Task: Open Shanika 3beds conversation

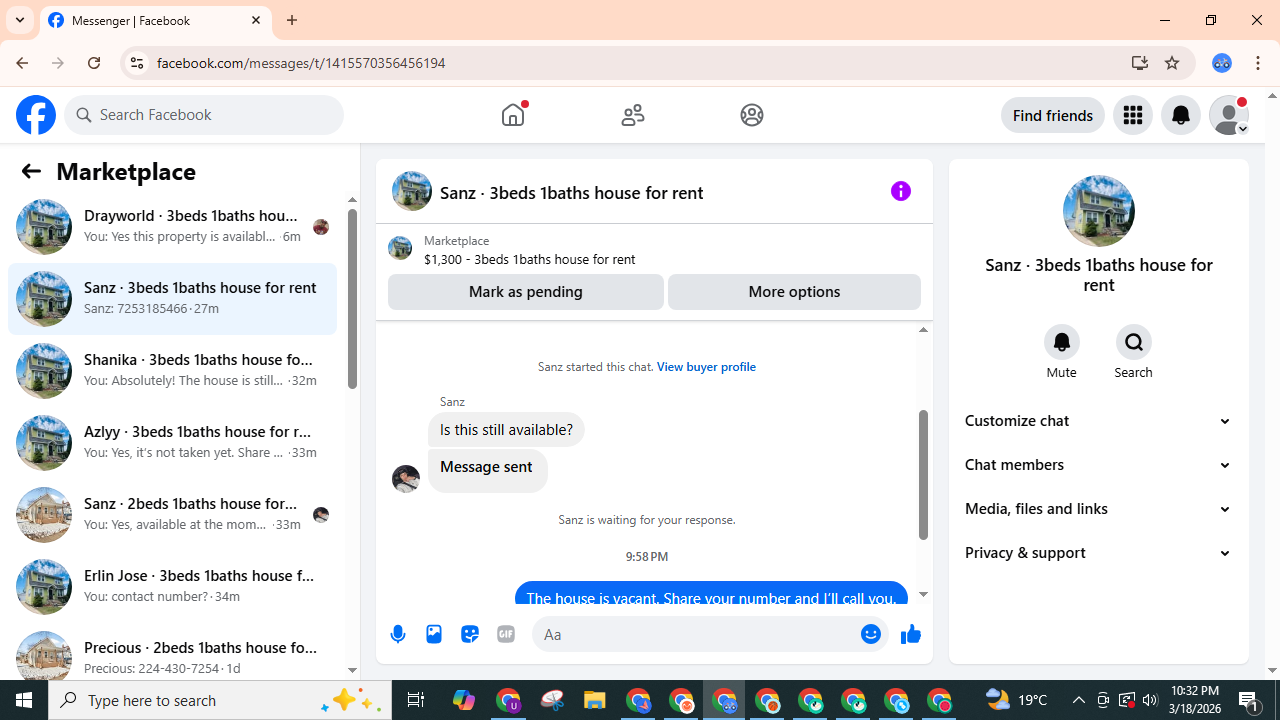Action: tap(172, 370)
